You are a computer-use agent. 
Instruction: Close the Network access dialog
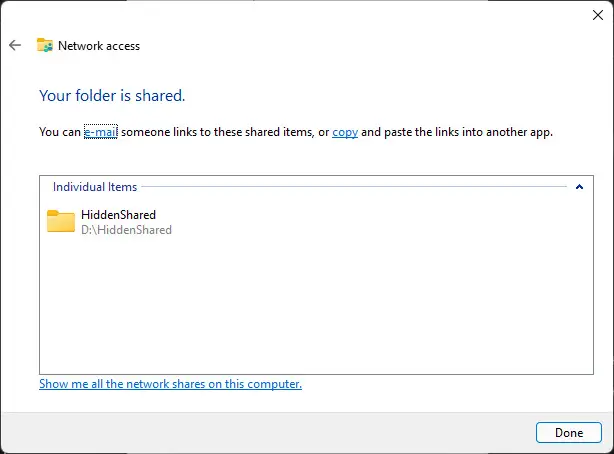(x=598, y=15)
